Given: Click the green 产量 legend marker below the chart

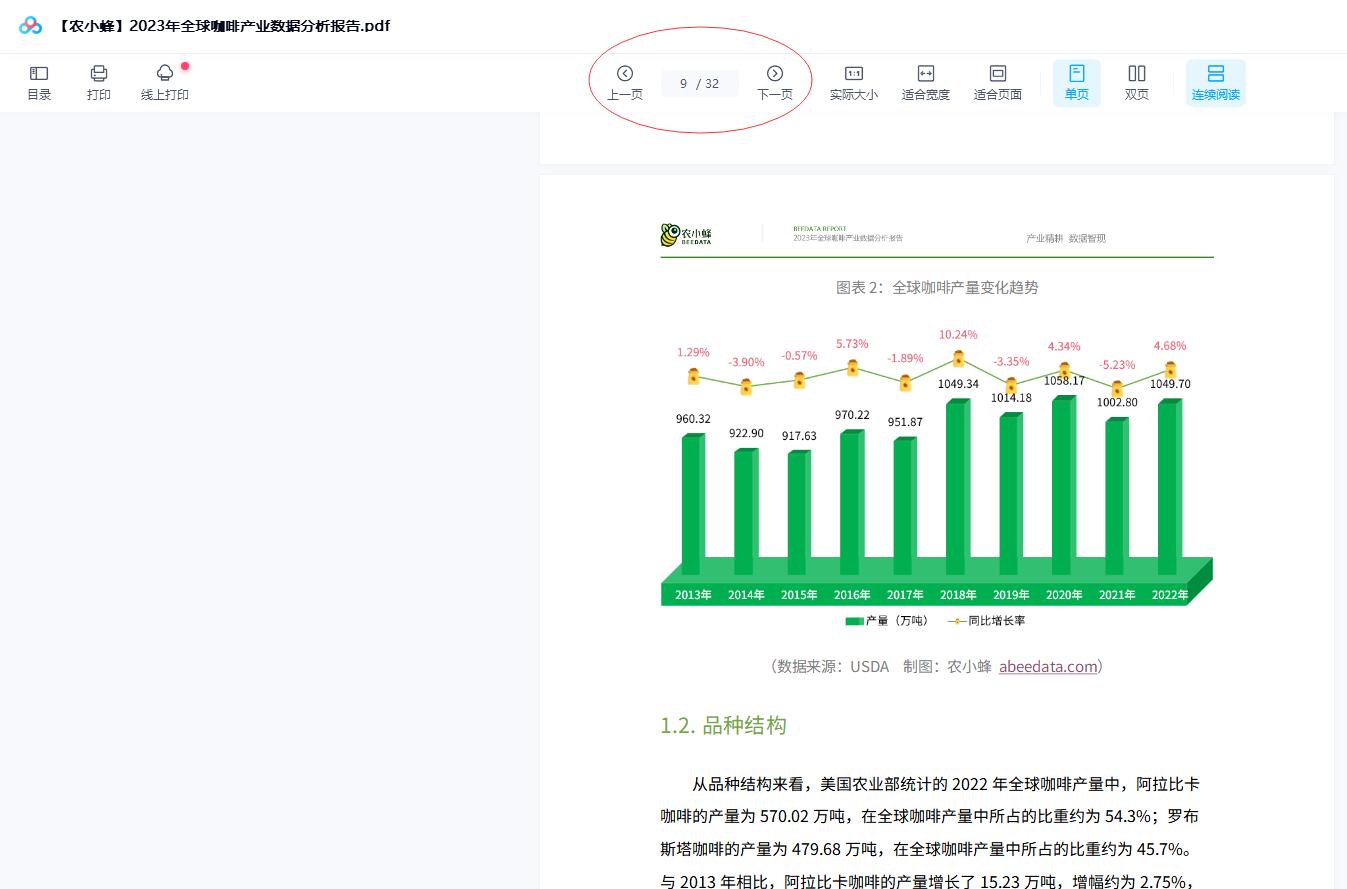Looking at the screenshot, I should tap(855, 620).
